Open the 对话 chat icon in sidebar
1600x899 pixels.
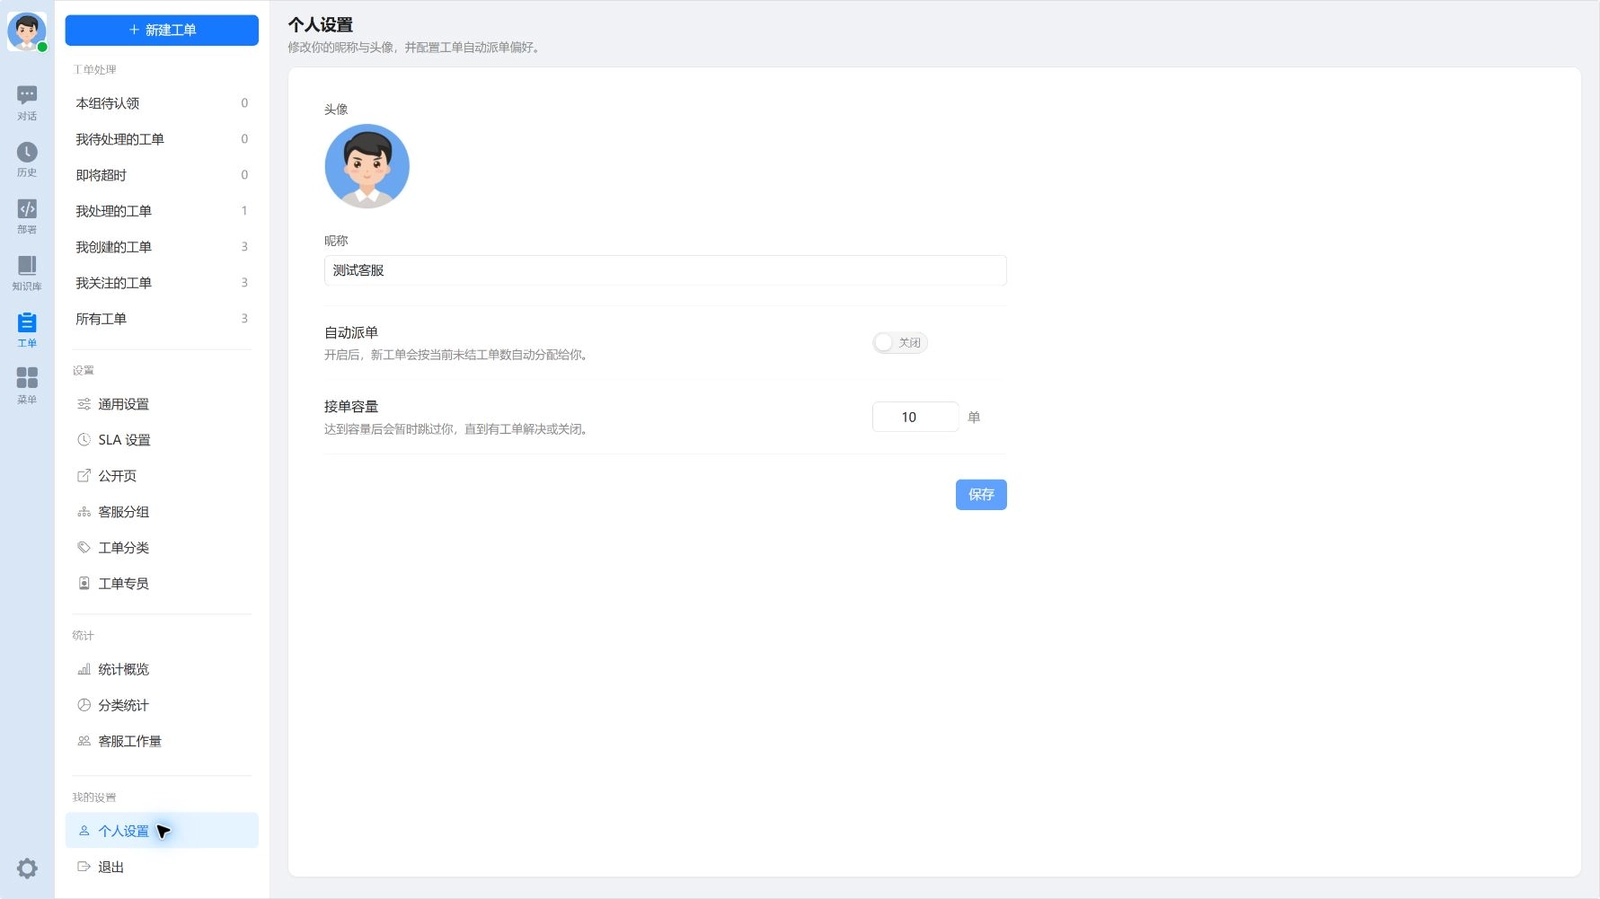(27, 103)
